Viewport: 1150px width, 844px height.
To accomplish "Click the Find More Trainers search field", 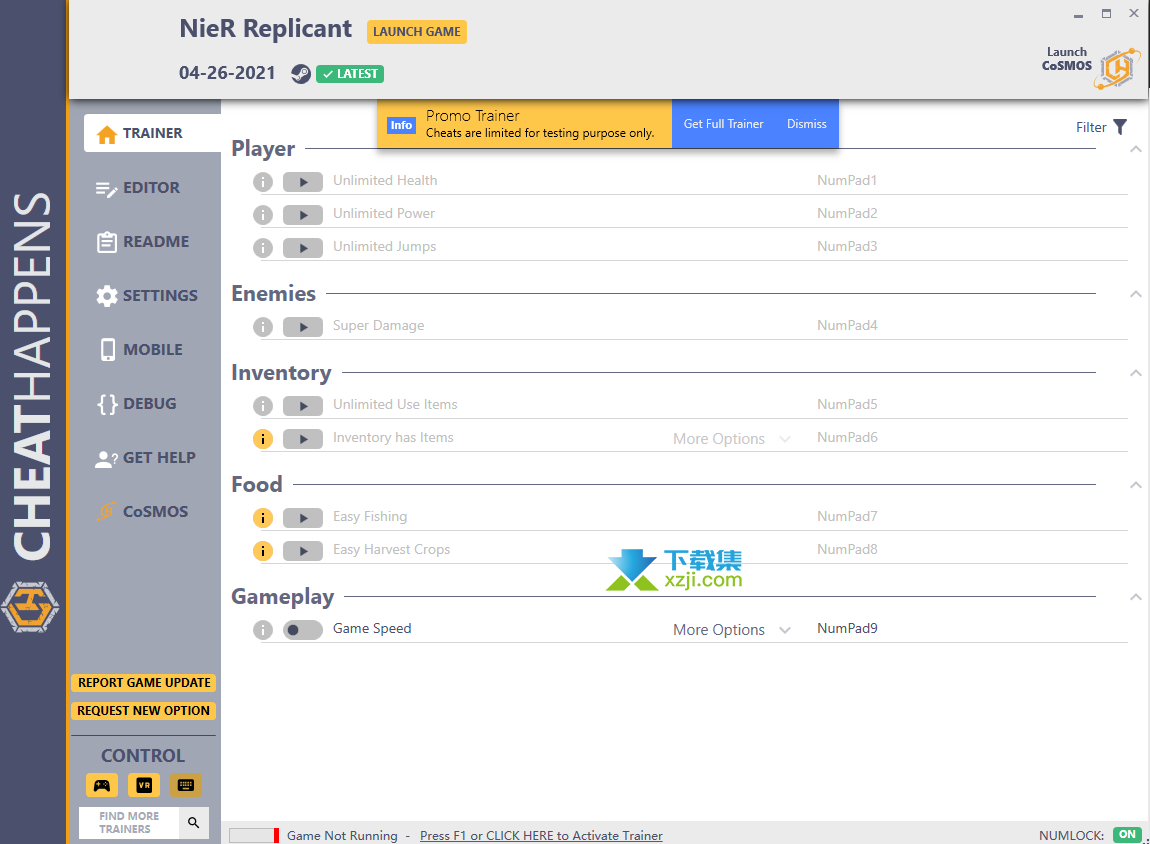I will 129,823.
